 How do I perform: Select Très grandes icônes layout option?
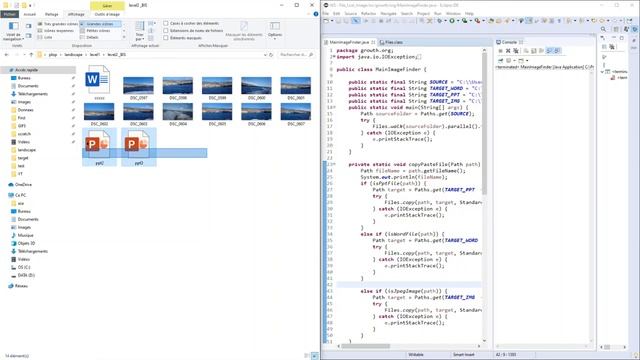58,24
